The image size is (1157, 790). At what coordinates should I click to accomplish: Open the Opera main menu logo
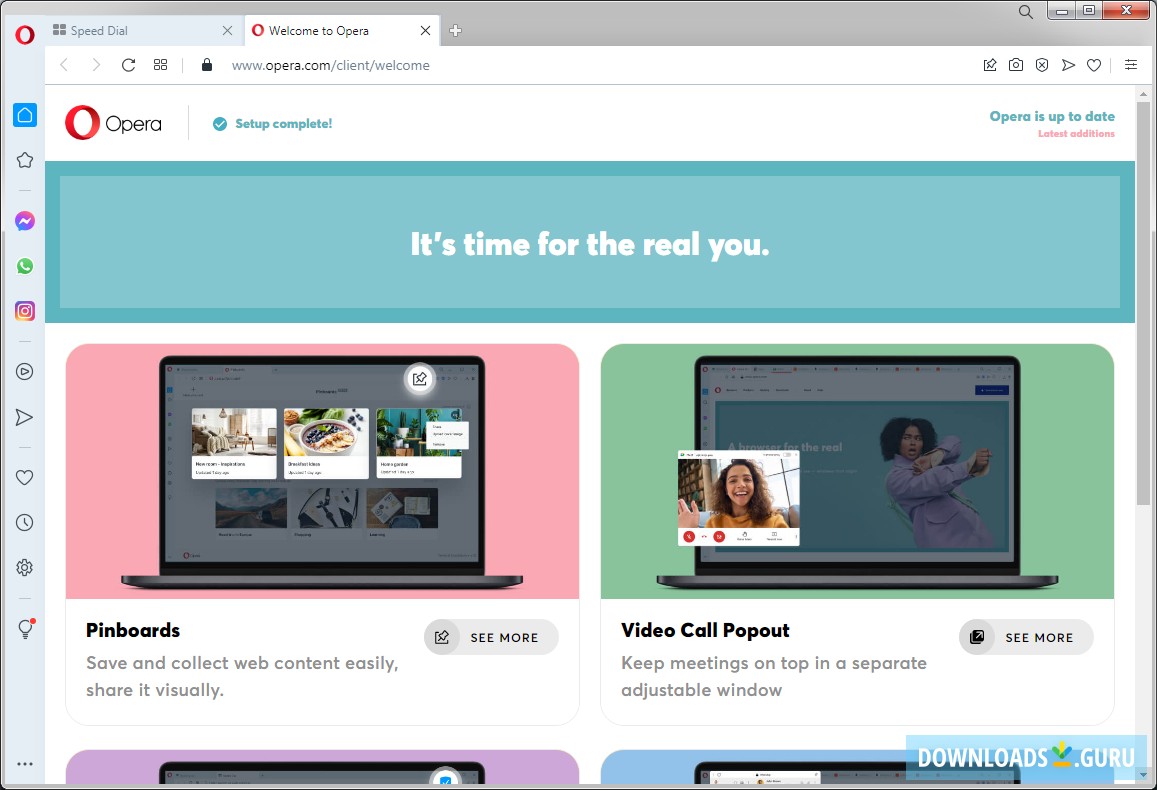[25, 34]
